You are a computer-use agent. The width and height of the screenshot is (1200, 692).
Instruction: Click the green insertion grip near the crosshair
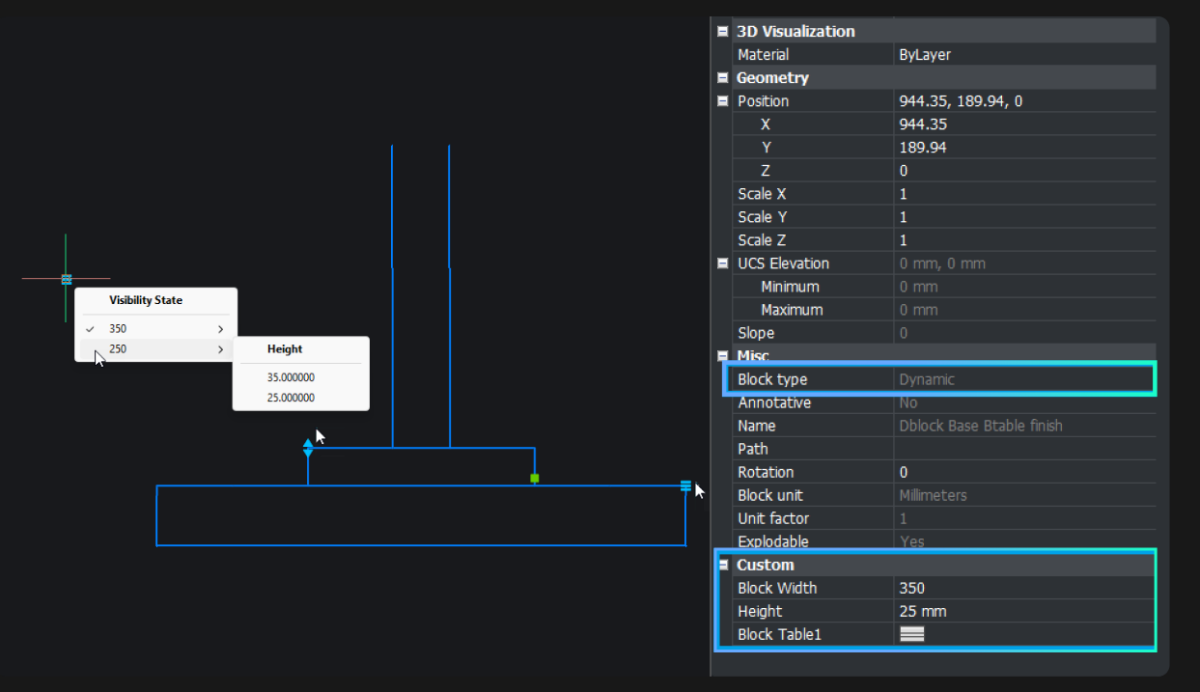tap(66, 278)
